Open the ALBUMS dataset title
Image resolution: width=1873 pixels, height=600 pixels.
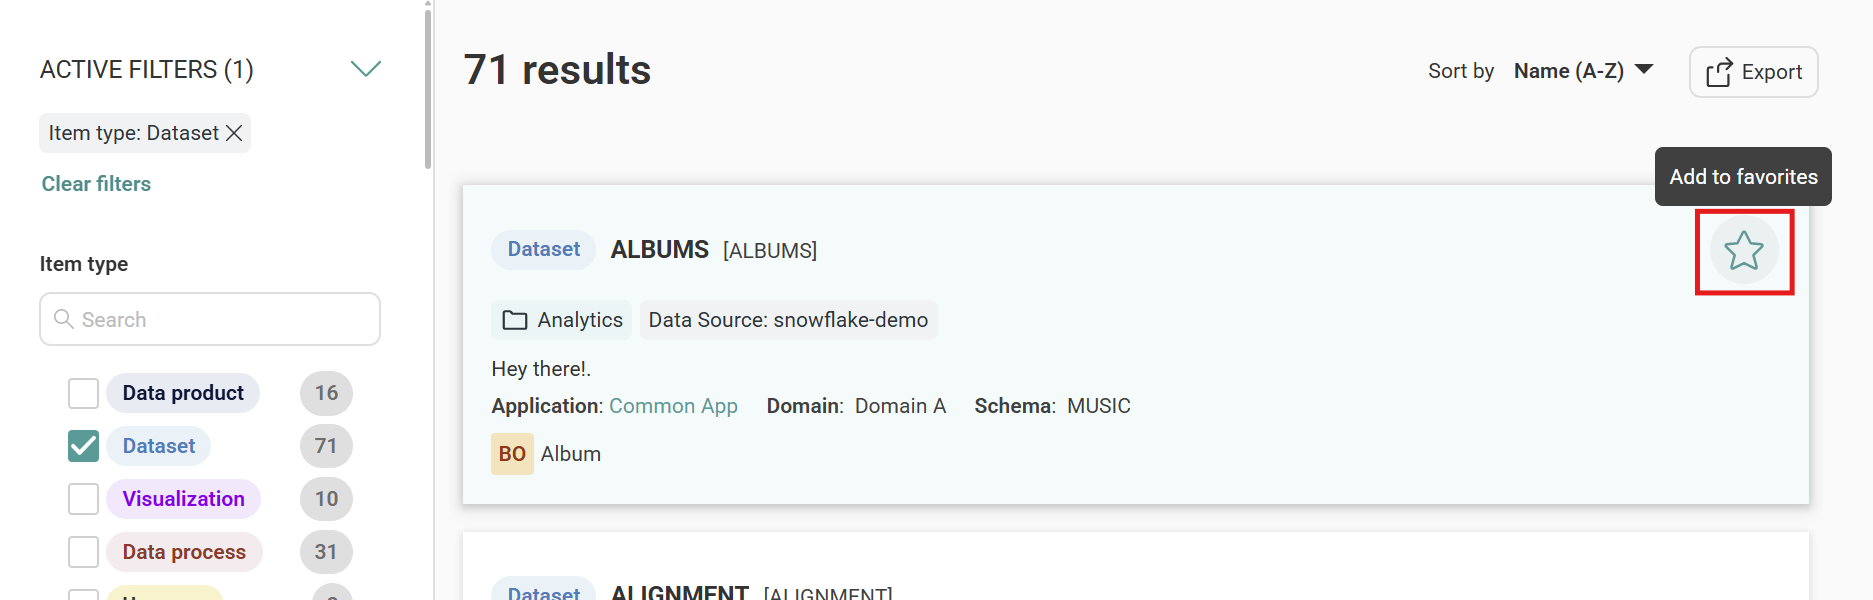pos(659,250)
